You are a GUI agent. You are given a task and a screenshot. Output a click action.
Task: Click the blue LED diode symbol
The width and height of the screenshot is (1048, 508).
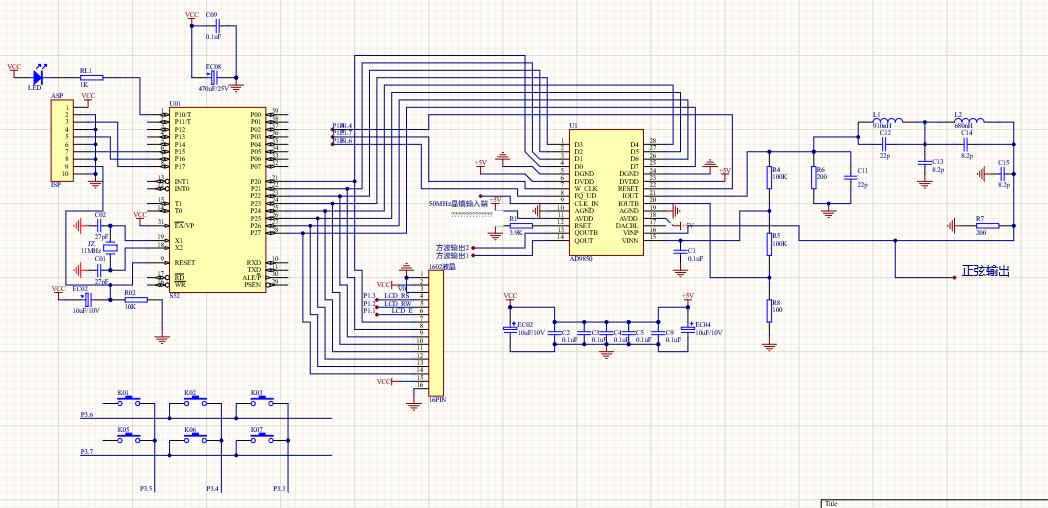click(x=37, y=78)
